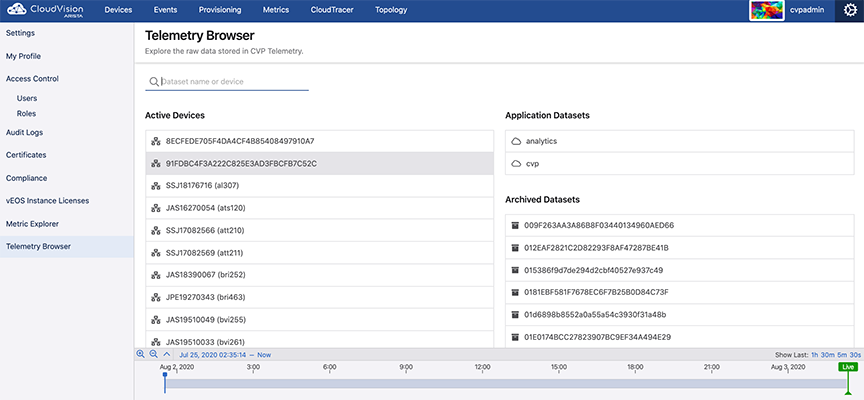864x400 pixels.
Task: Click archive icon for 009F263AA3A86B8F03440134960AED66
Action: (x=515, y=225)
